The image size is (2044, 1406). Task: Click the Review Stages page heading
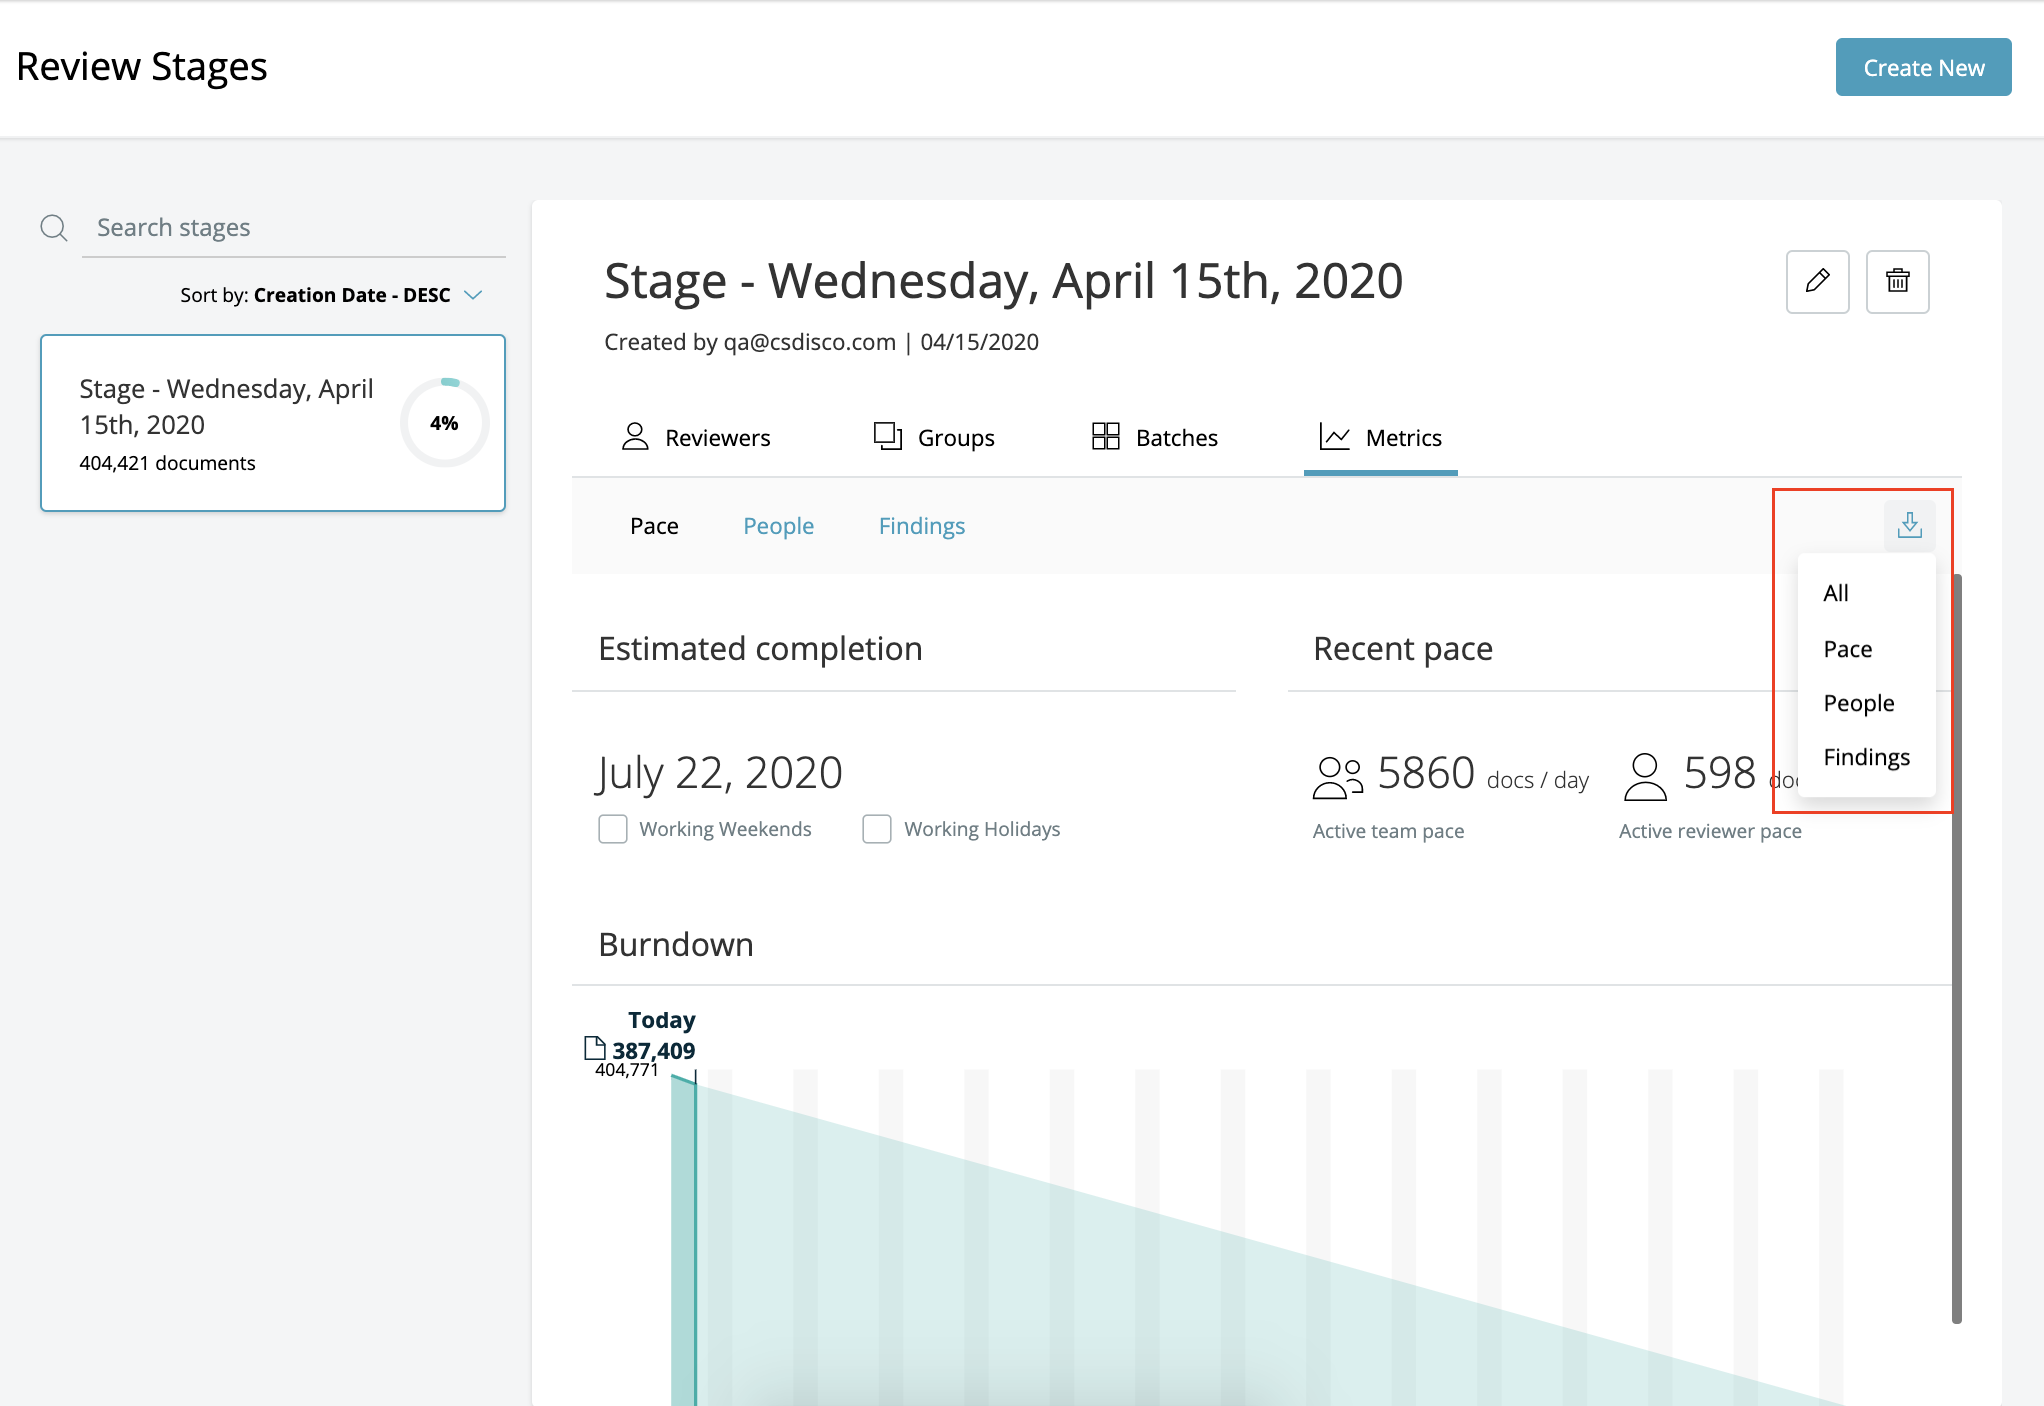[142, 67]
